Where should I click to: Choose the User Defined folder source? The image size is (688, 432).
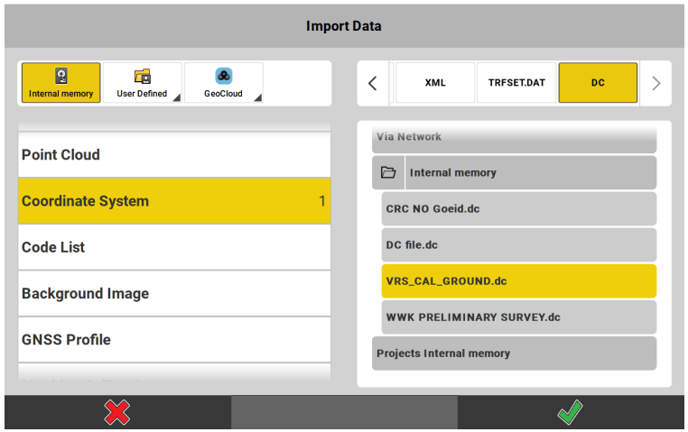(x=142, y=83)
